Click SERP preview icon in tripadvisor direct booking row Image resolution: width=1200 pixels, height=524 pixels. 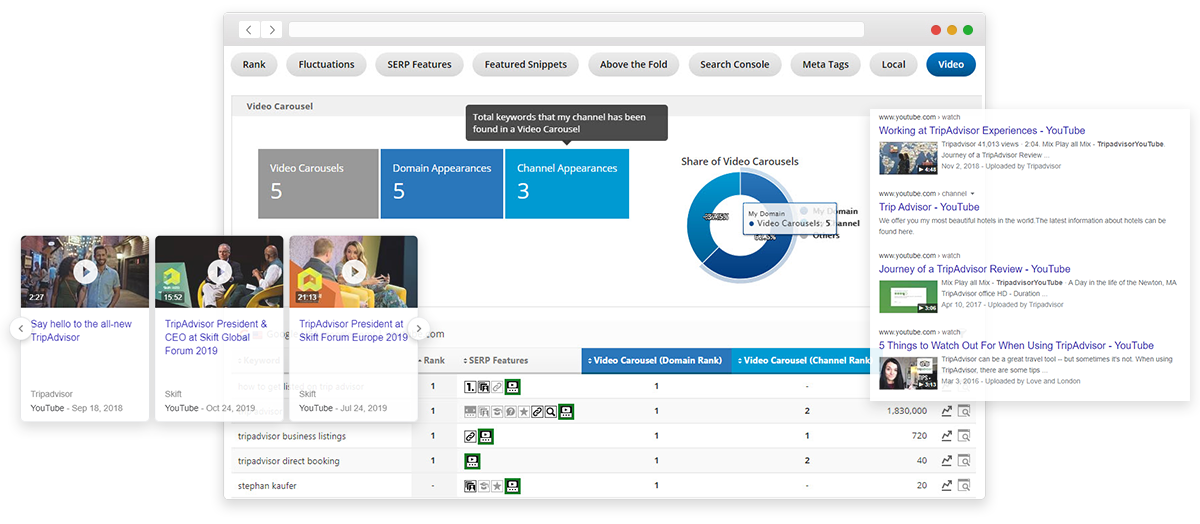[964, 461]
